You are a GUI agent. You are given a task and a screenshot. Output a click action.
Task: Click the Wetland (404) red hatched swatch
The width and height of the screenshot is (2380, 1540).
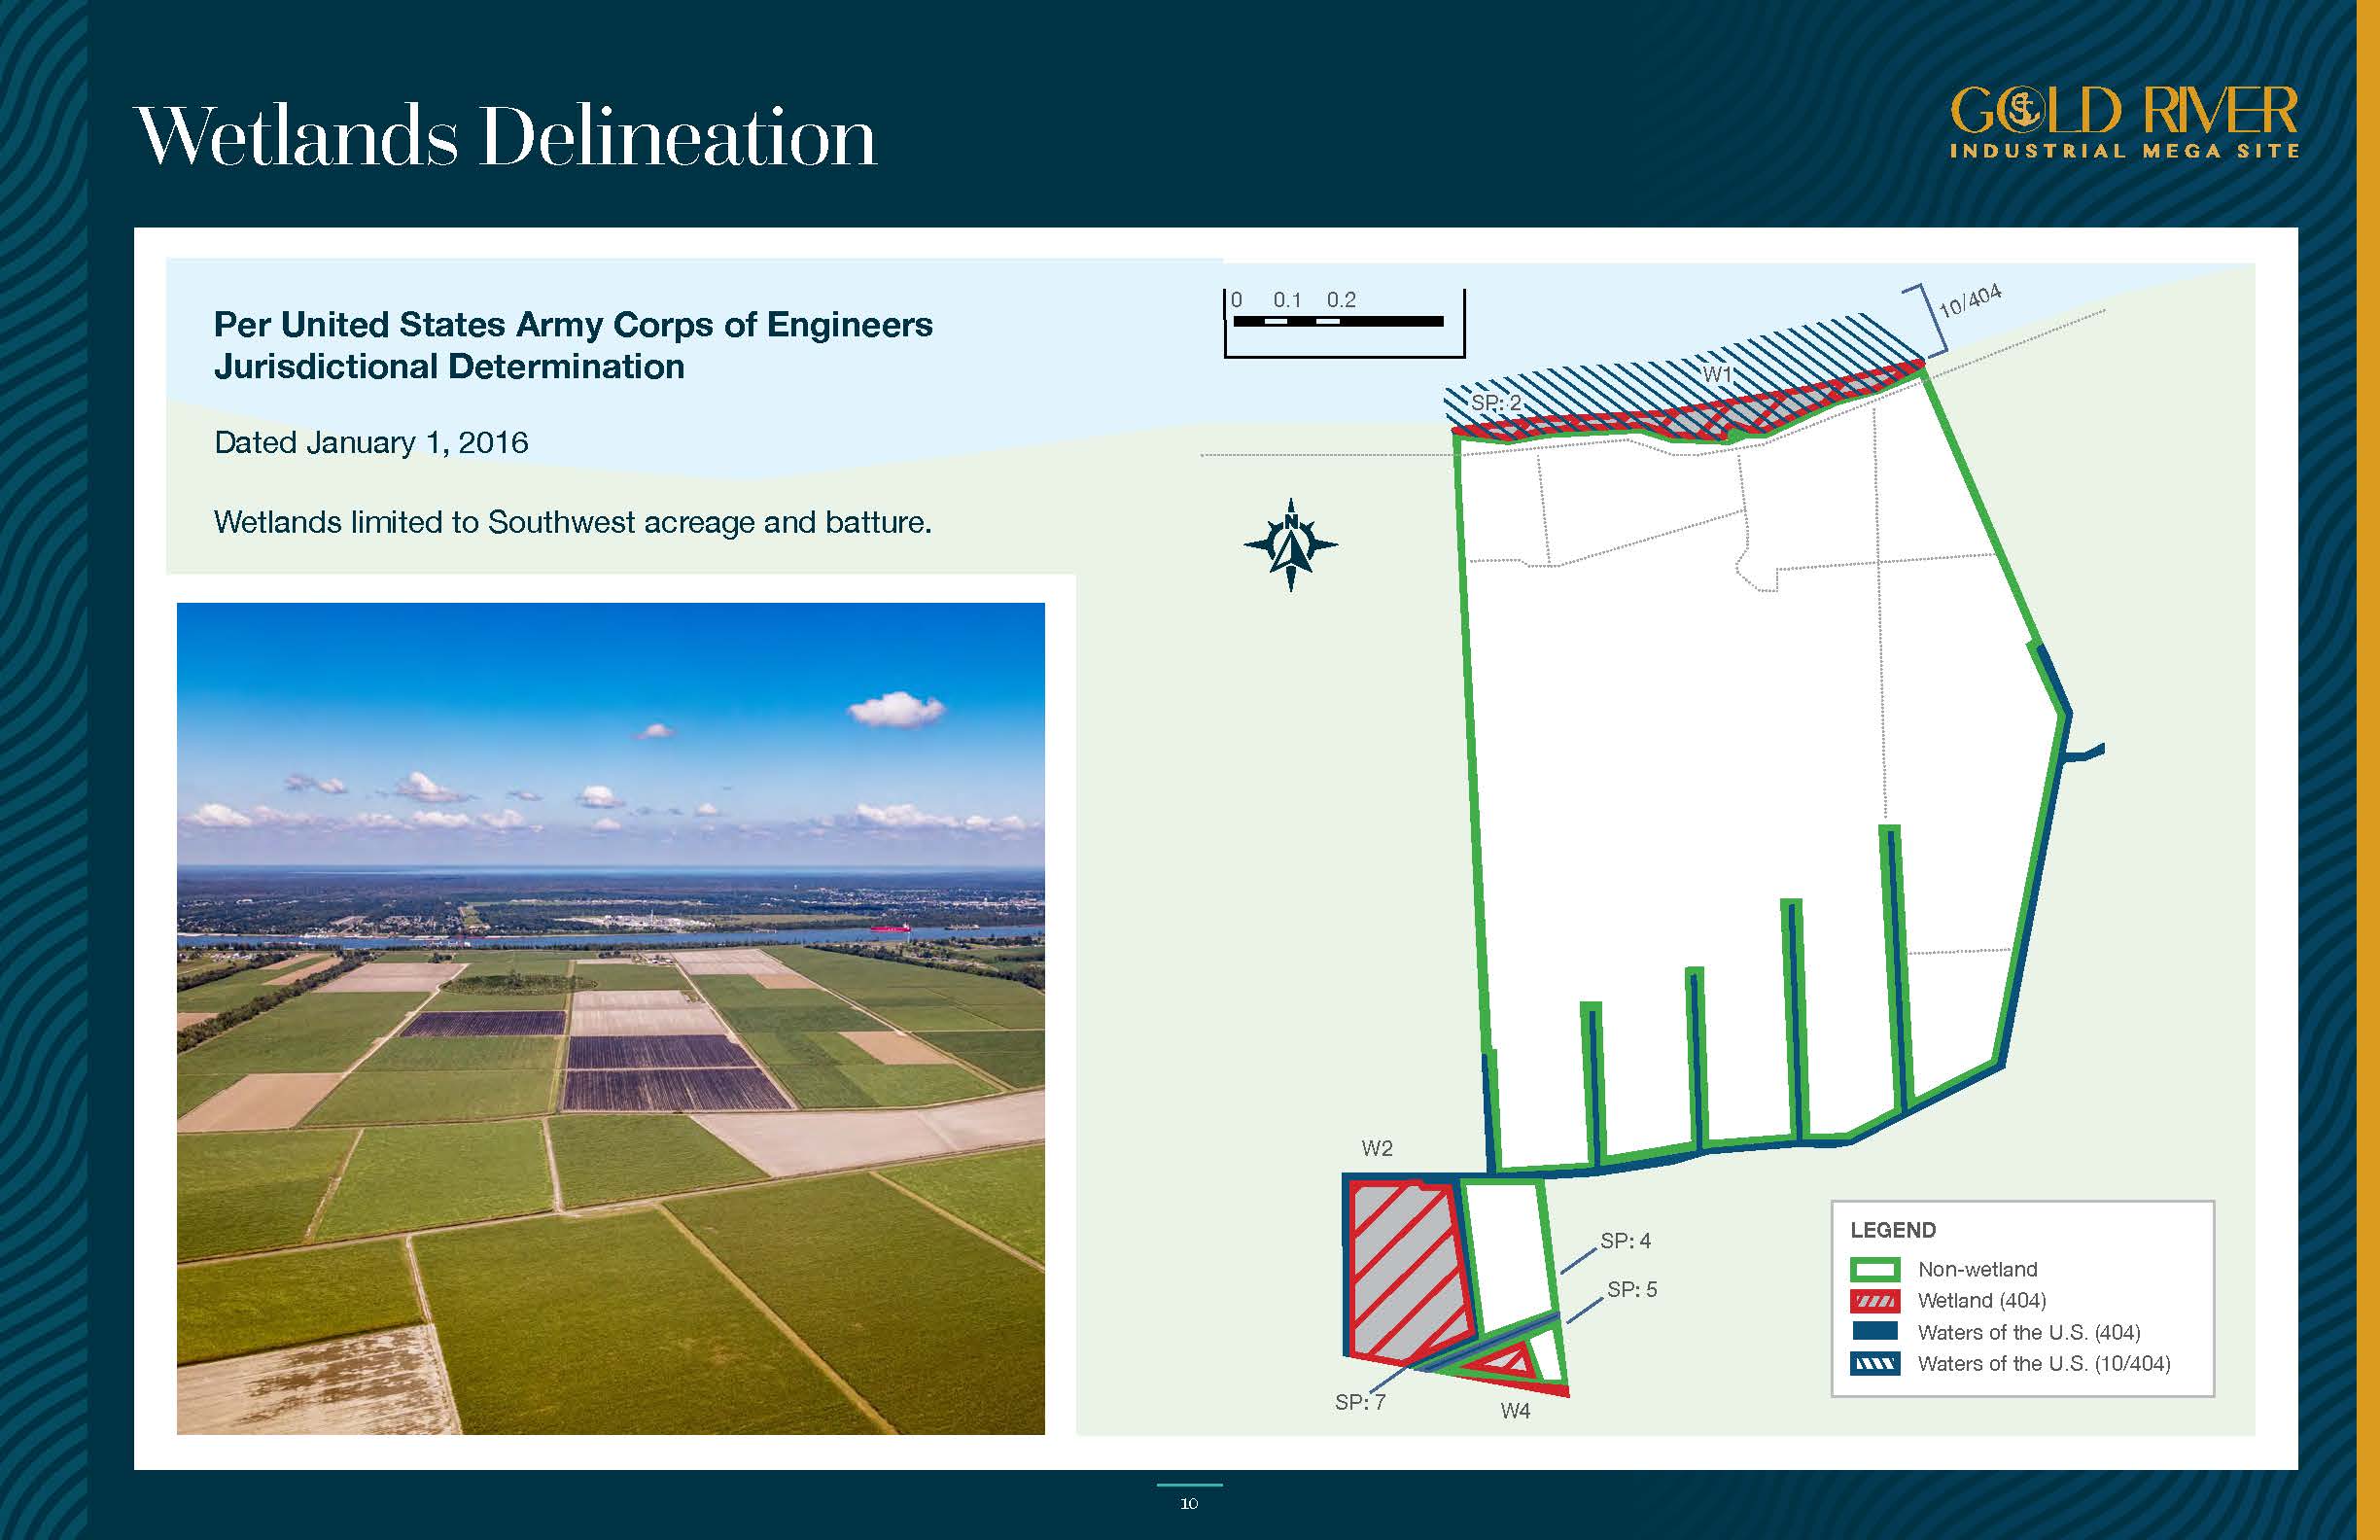pos(1874,1301)
